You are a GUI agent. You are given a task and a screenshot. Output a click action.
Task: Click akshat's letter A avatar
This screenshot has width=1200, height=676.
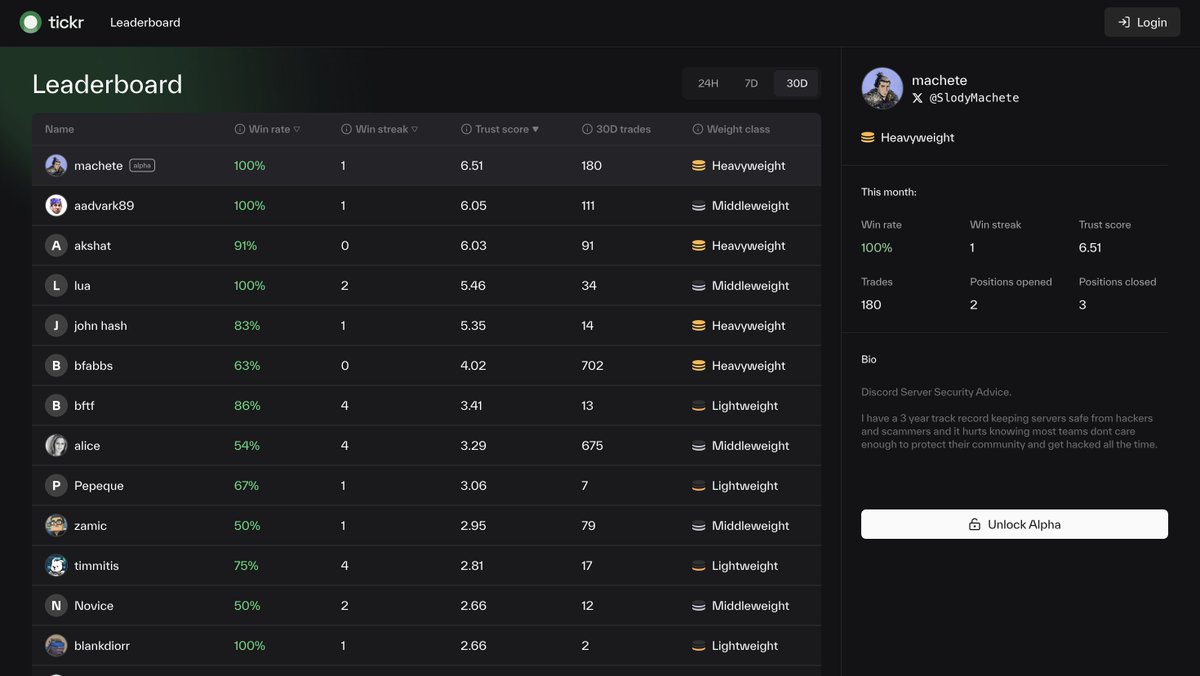[56, 246]
